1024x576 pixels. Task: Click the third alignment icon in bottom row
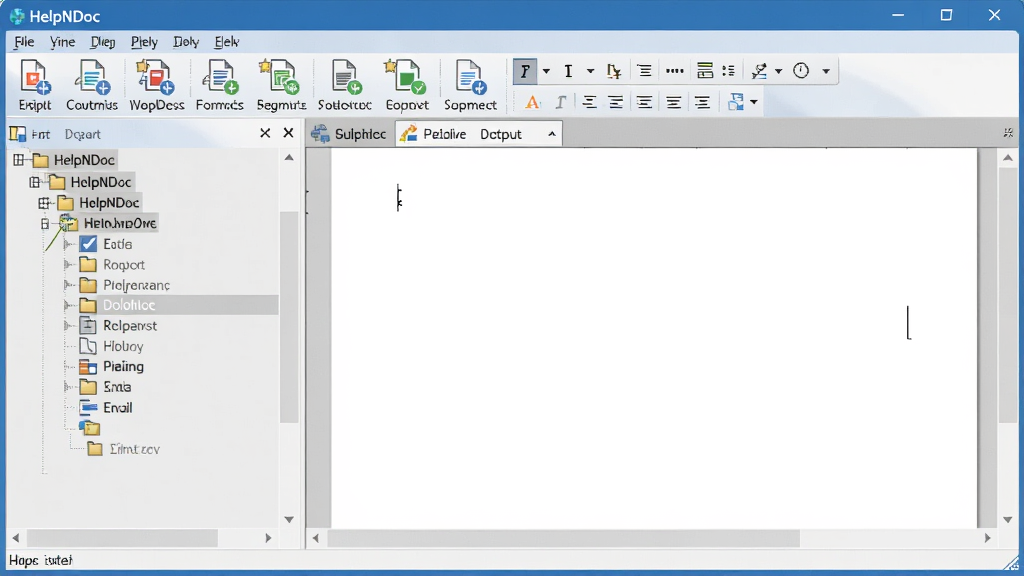click(644, 102)
